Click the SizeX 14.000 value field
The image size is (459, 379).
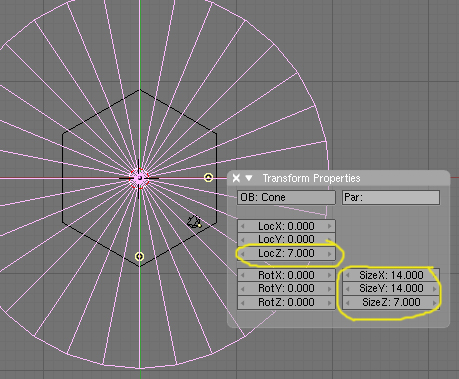coord(391,275)
